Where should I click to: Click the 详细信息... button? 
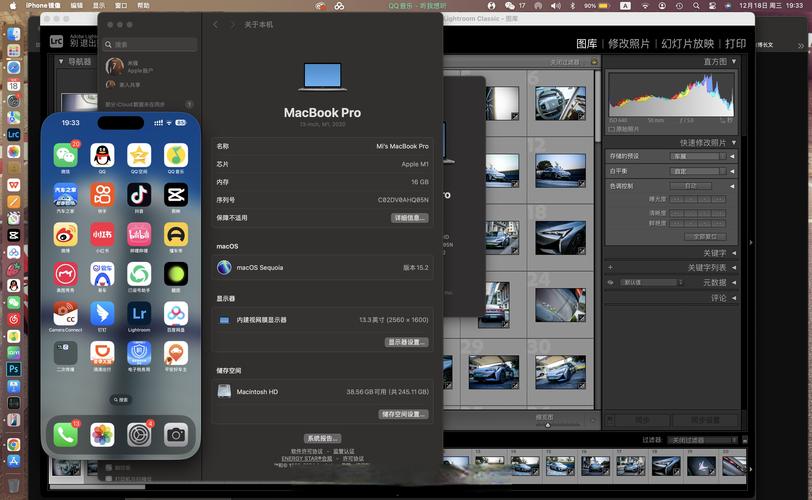[x=409, y=217]
